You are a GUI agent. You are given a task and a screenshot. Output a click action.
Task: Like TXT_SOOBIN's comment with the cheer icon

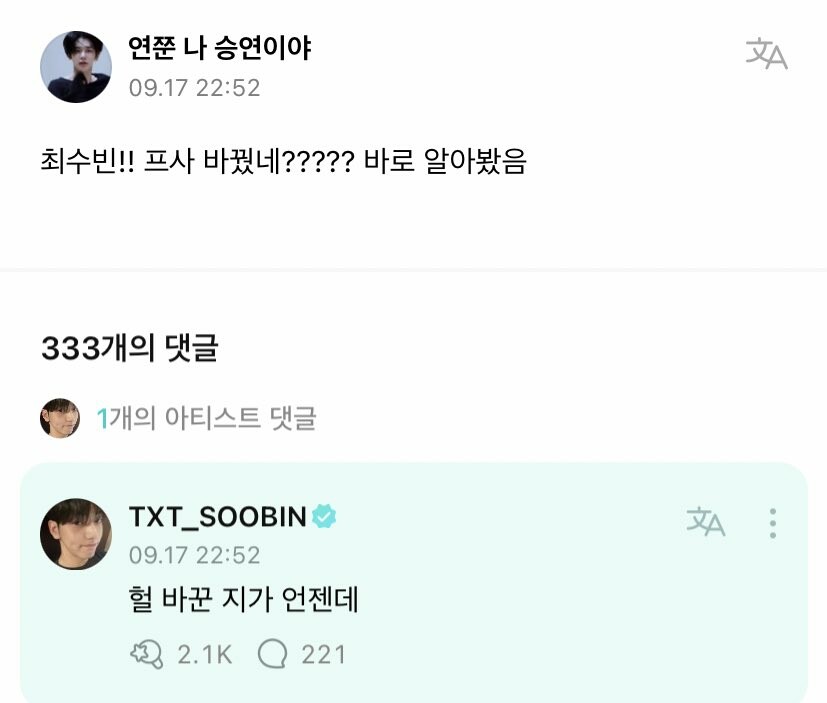(147, 654)
